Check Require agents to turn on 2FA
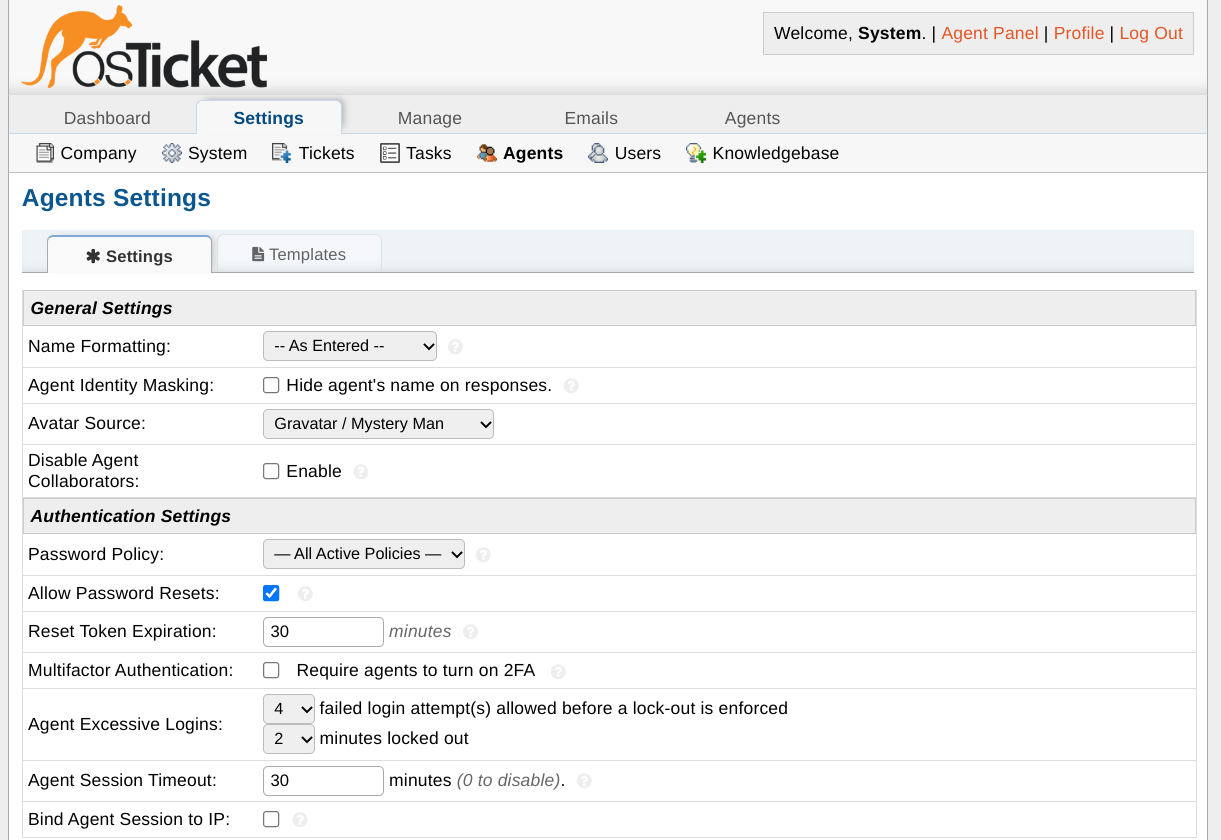Viewport: 1221px width, 840px height. pos(271,670)
